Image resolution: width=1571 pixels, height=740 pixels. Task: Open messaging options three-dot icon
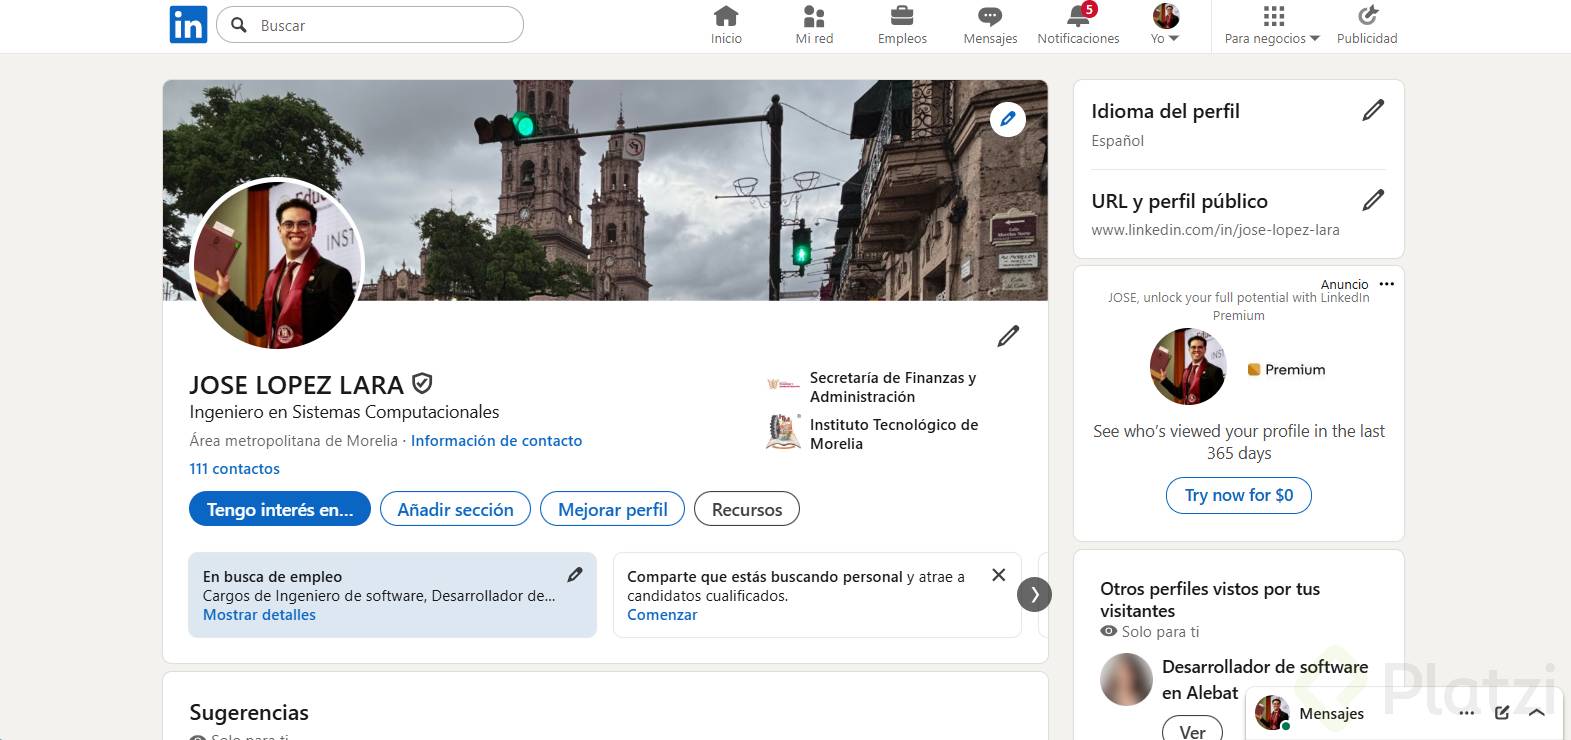(x=1467, y=713)
